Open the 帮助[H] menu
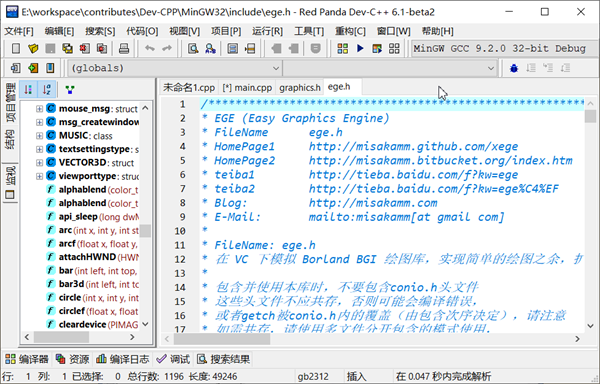 point(437,31)
